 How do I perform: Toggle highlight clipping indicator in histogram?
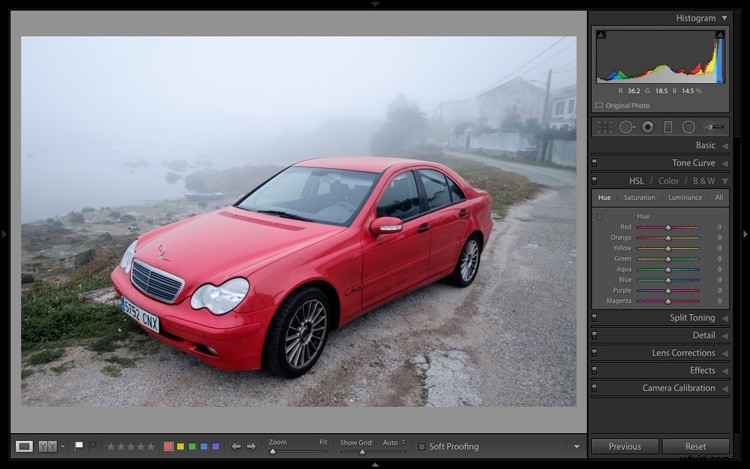click(x=720, y=34)
